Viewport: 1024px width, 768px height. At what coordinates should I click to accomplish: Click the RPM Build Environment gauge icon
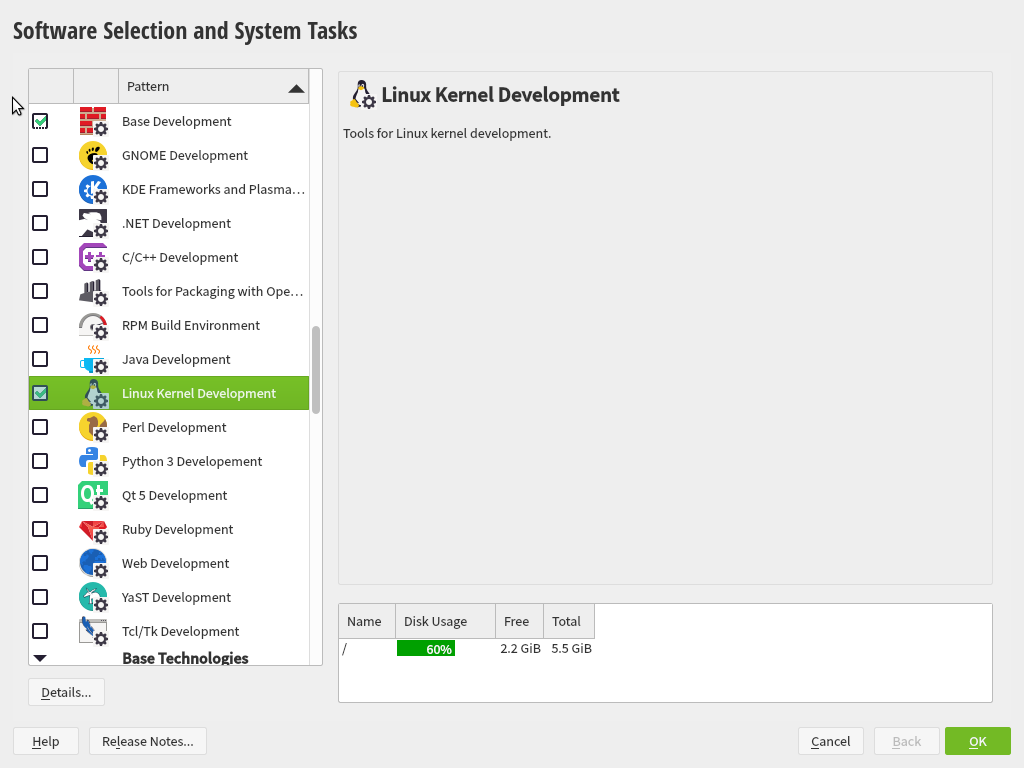(93, 325)
